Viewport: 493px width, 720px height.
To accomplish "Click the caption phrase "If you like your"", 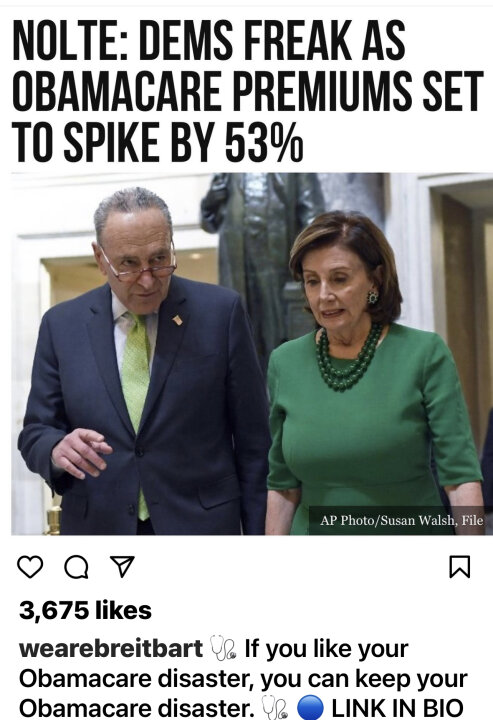I will [x=326, y=648].
